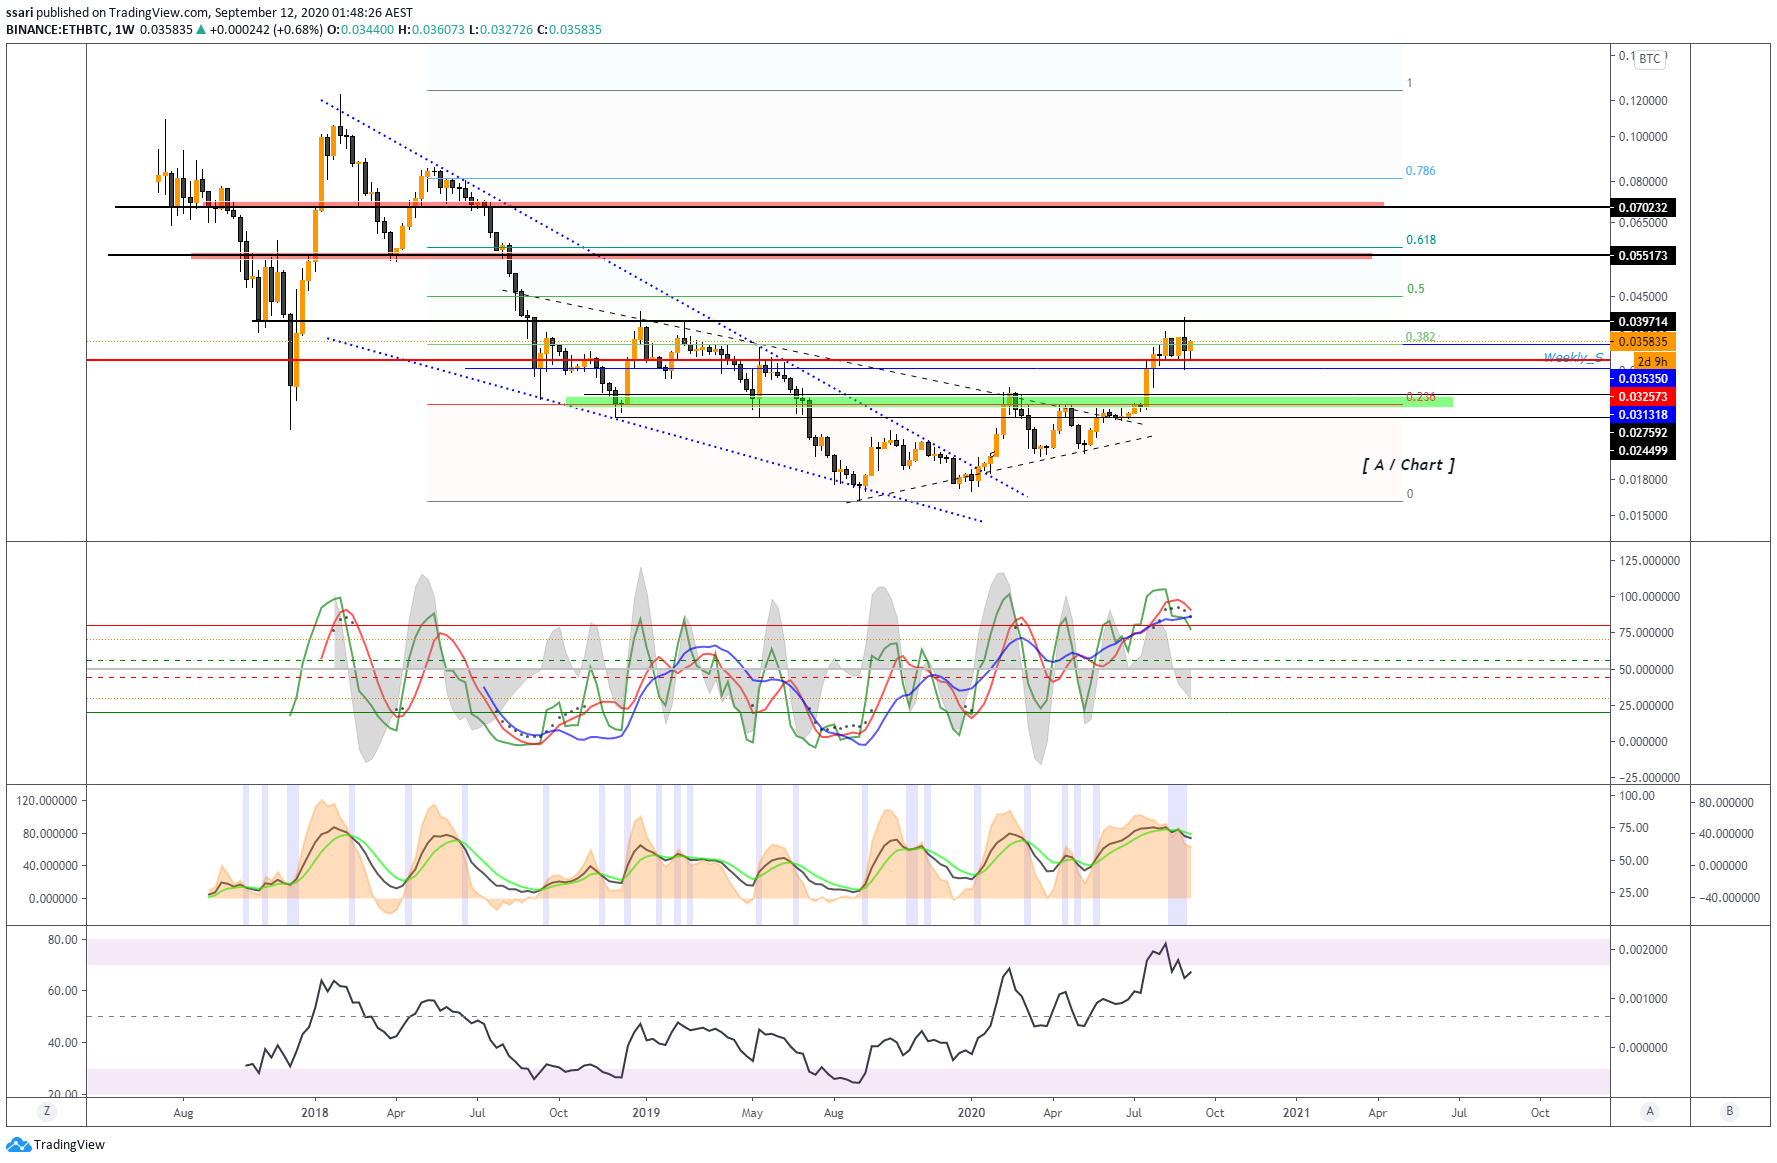
Task: Click the 60.00 value on RSI pane left axis
Action: 62,991
